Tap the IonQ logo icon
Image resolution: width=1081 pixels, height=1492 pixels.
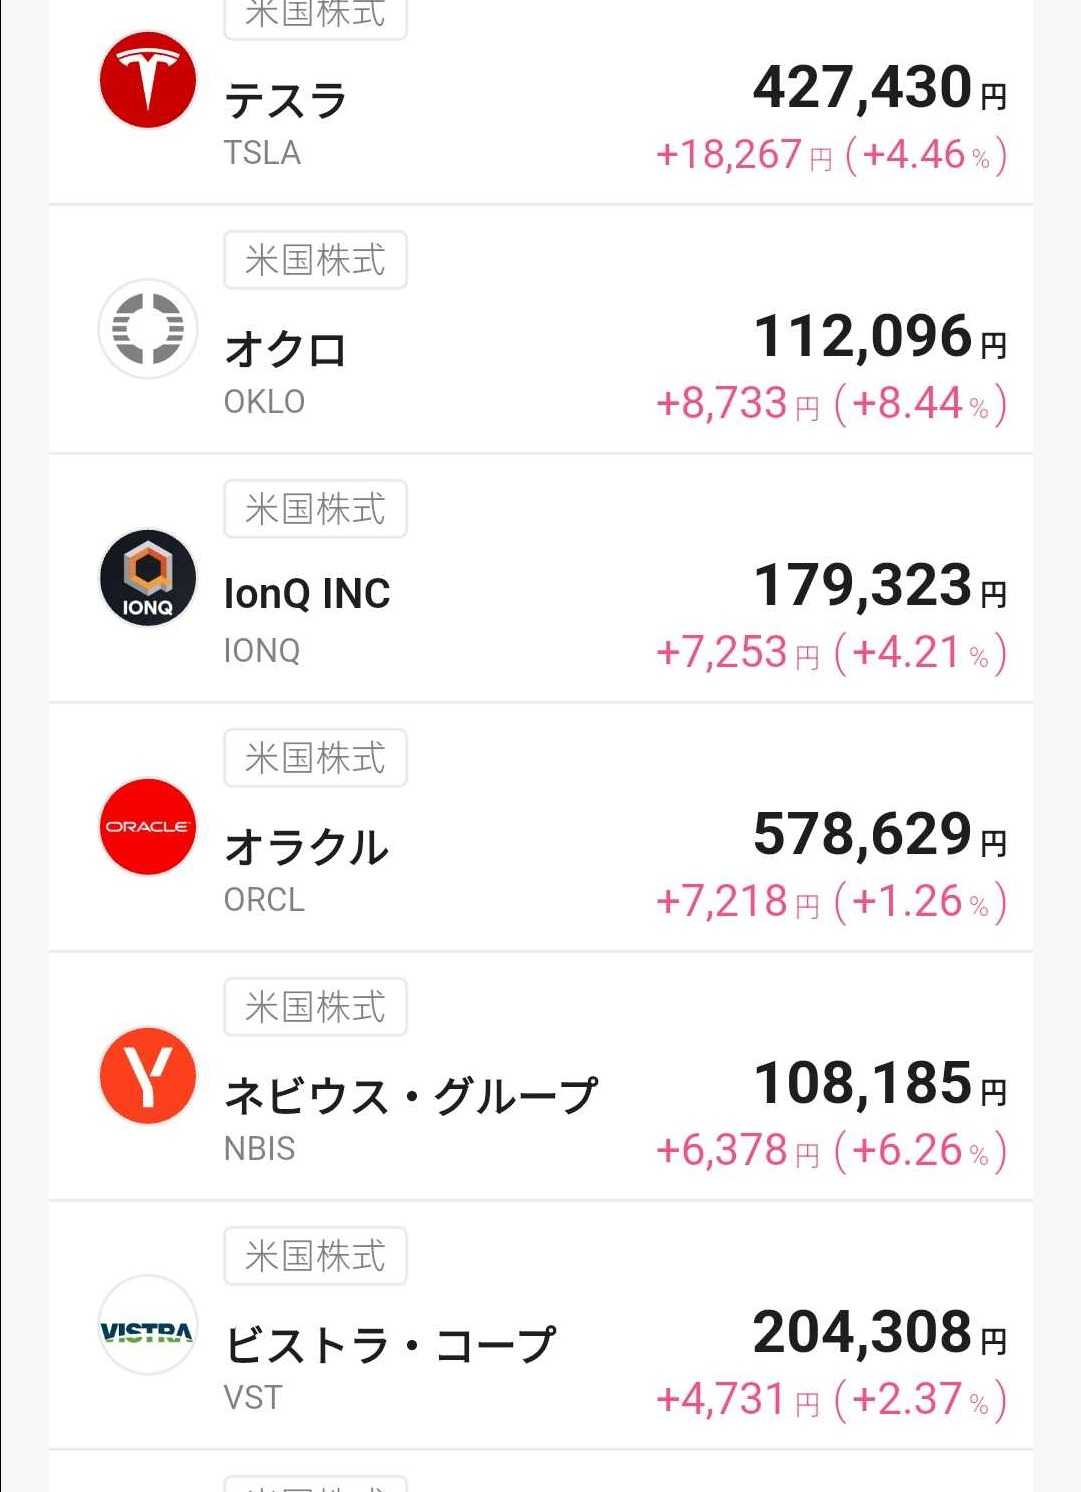(148, 577)
